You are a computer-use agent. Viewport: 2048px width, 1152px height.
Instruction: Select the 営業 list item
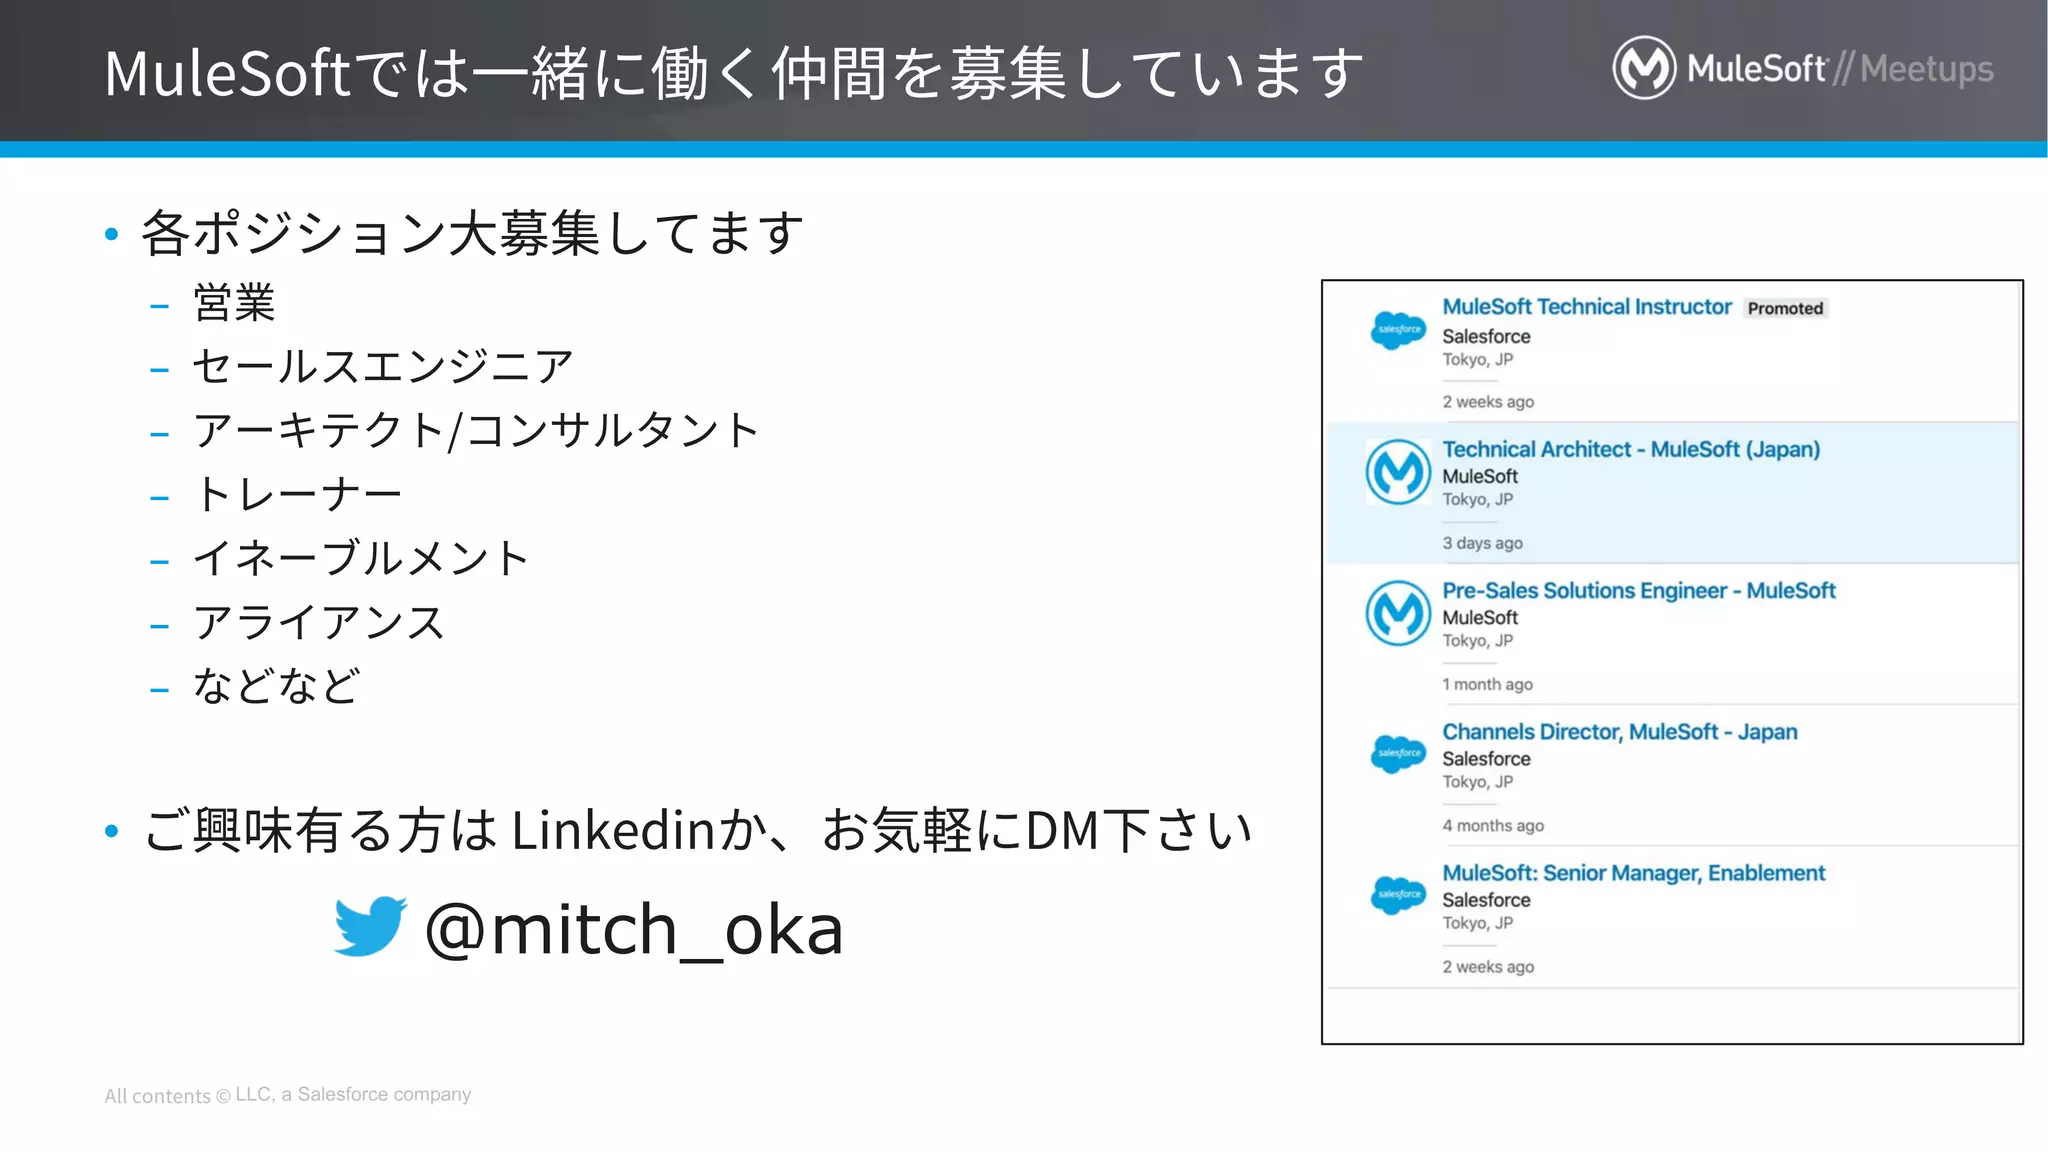[234, 303]
